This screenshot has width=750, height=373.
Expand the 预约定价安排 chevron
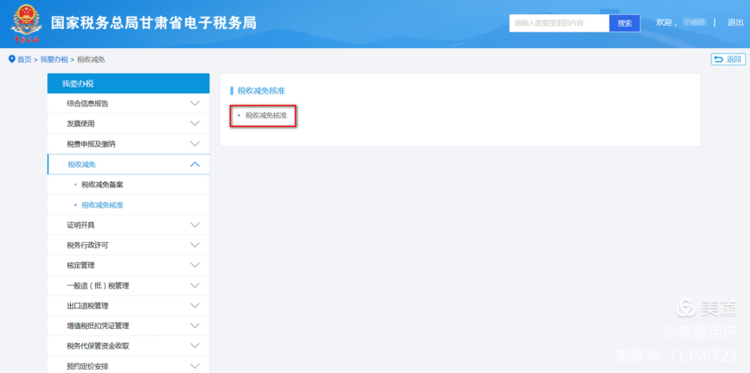point(195,366)
